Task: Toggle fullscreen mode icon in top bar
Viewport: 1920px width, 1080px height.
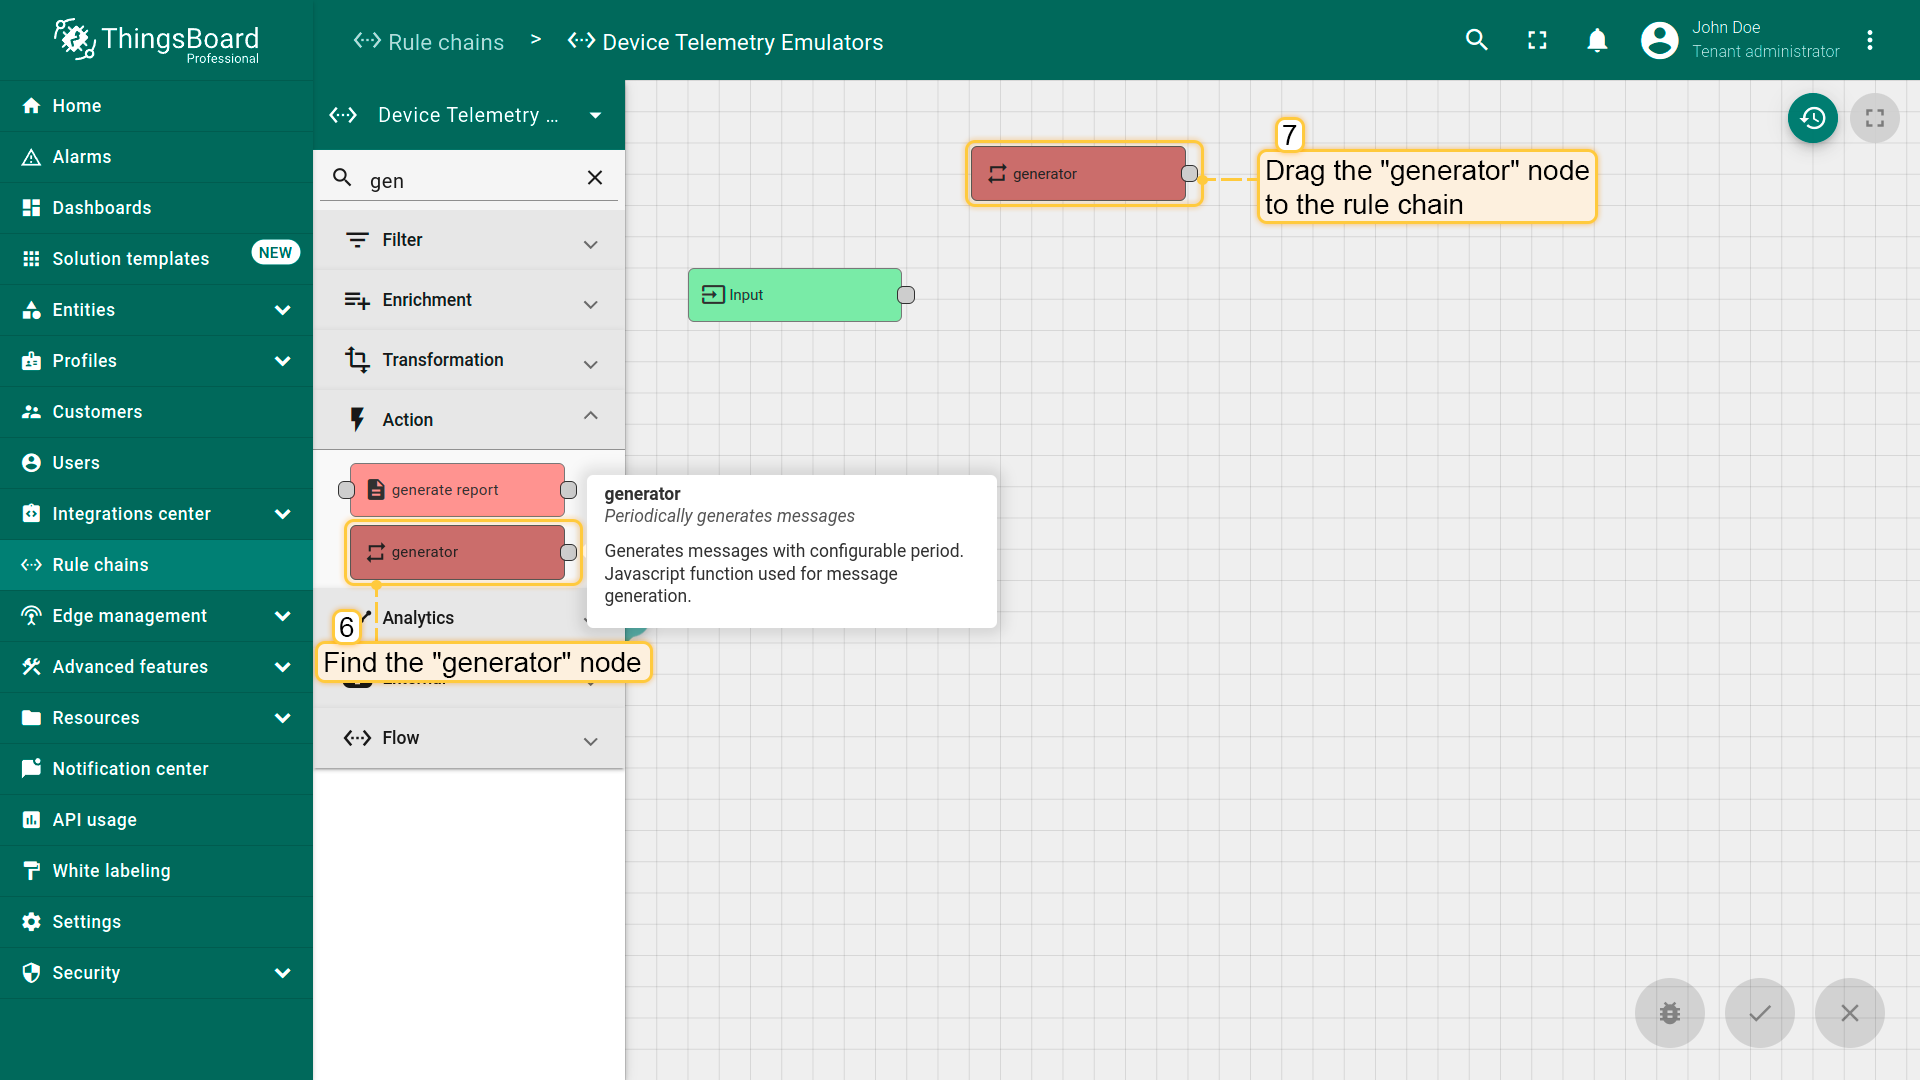Action: point(1537,40)
